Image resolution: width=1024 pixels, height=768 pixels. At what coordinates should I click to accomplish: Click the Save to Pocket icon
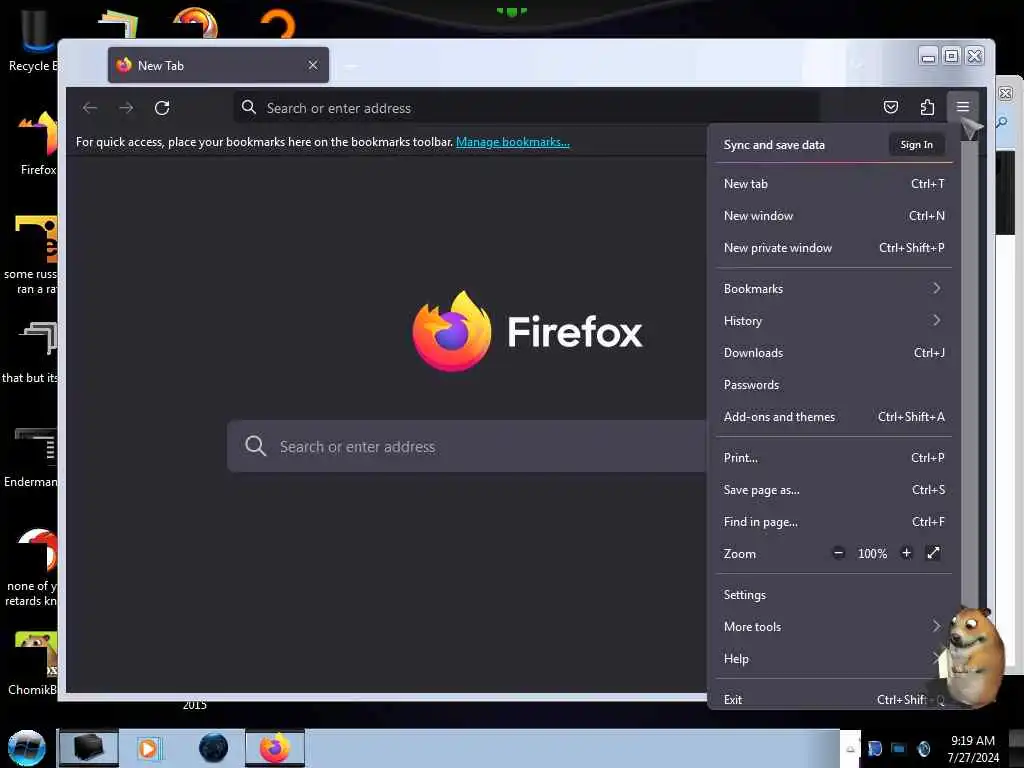891,107
